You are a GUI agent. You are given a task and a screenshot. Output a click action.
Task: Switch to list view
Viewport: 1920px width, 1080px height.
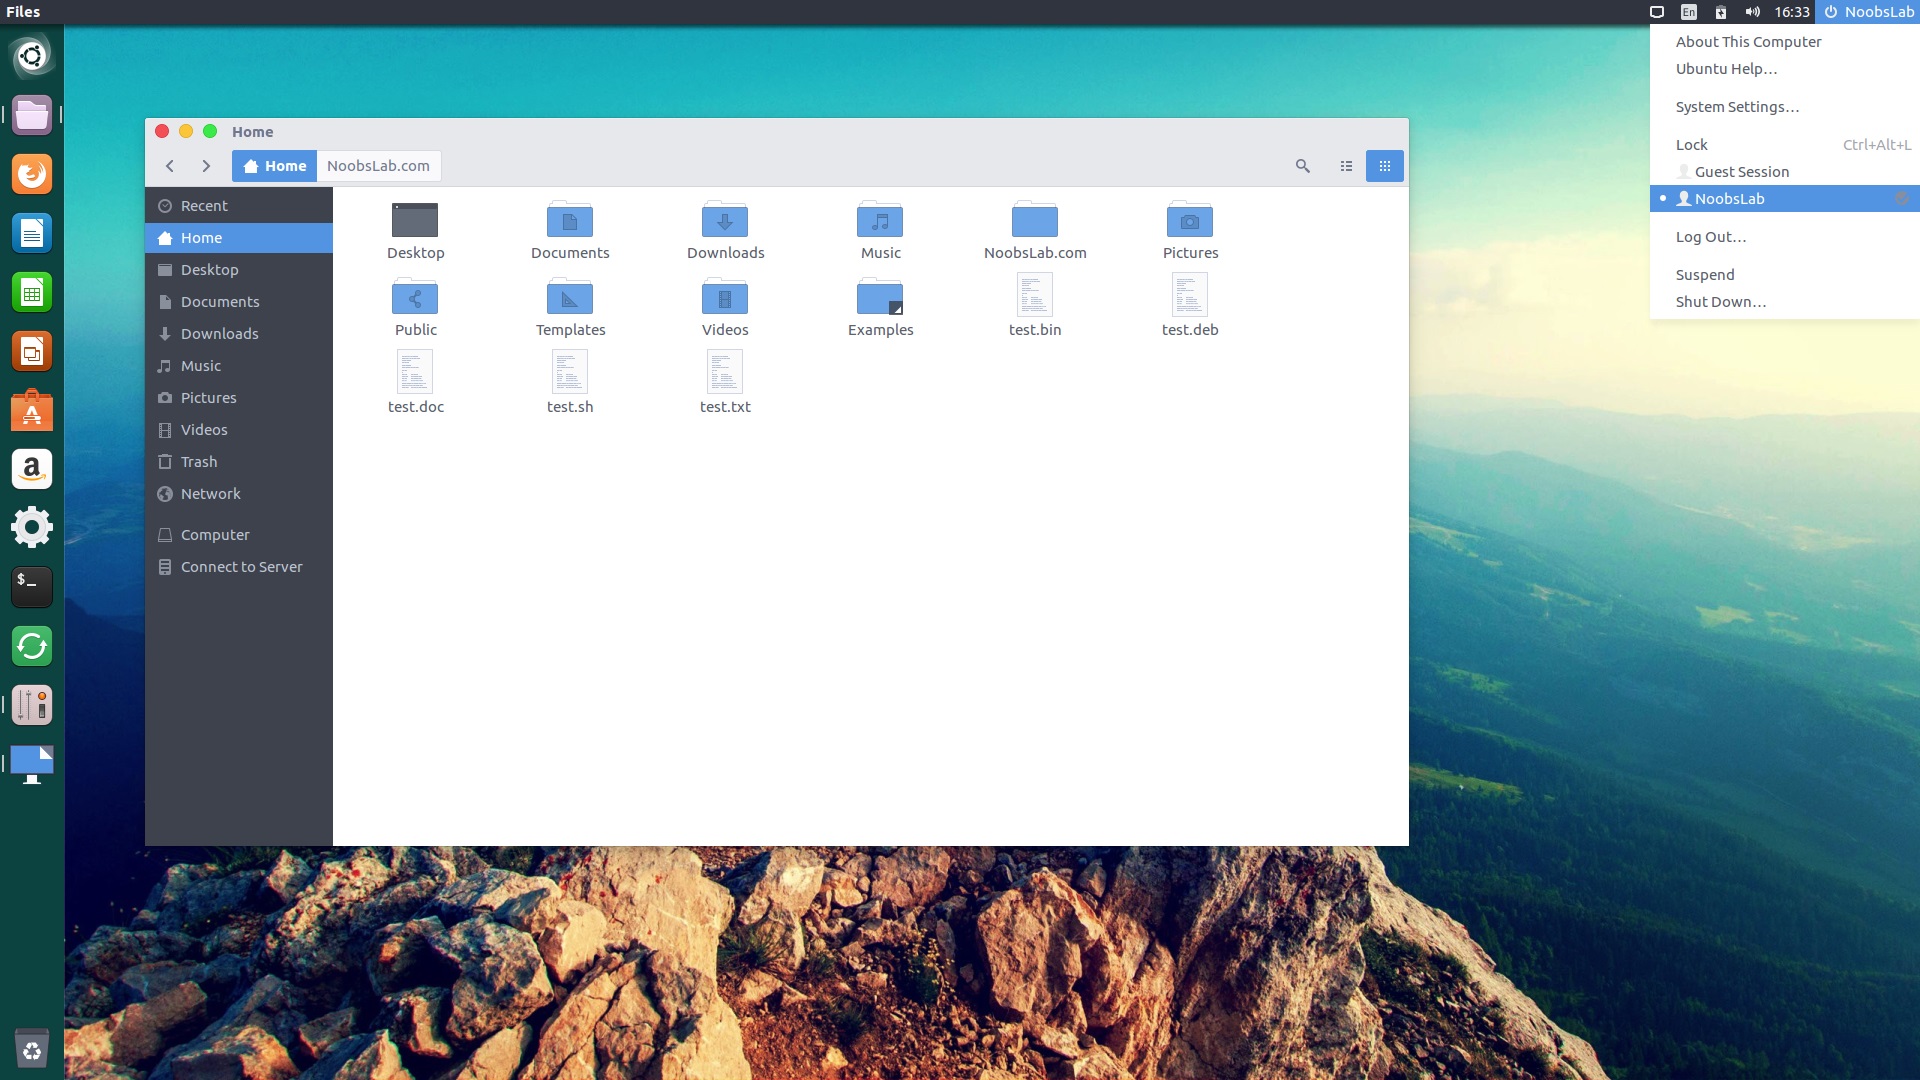pos(1346,166)
